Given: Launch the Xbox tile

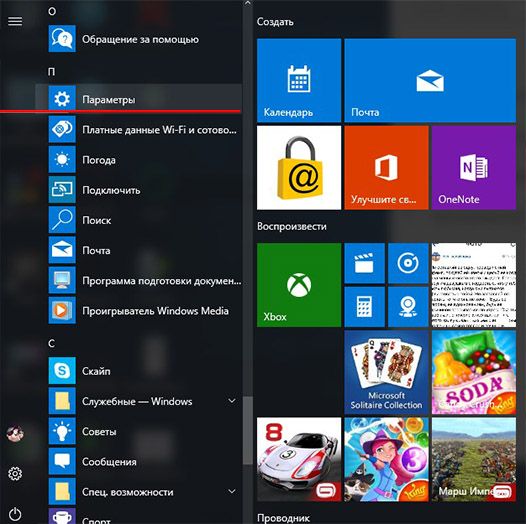Looking at the screenshot, I should (x=299, y=285).
